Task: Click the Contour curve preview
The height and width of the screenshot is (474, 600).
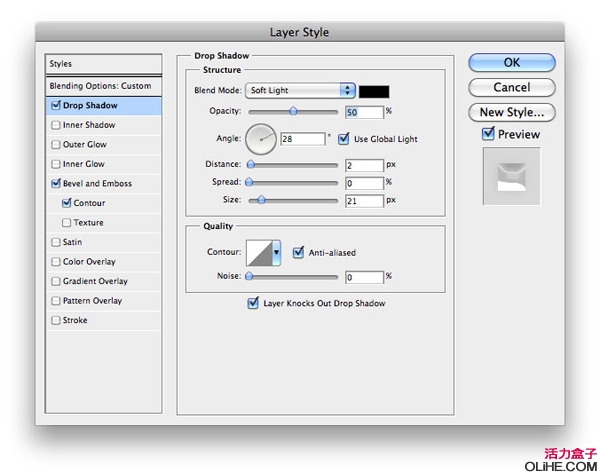Action: coord(259,252)
